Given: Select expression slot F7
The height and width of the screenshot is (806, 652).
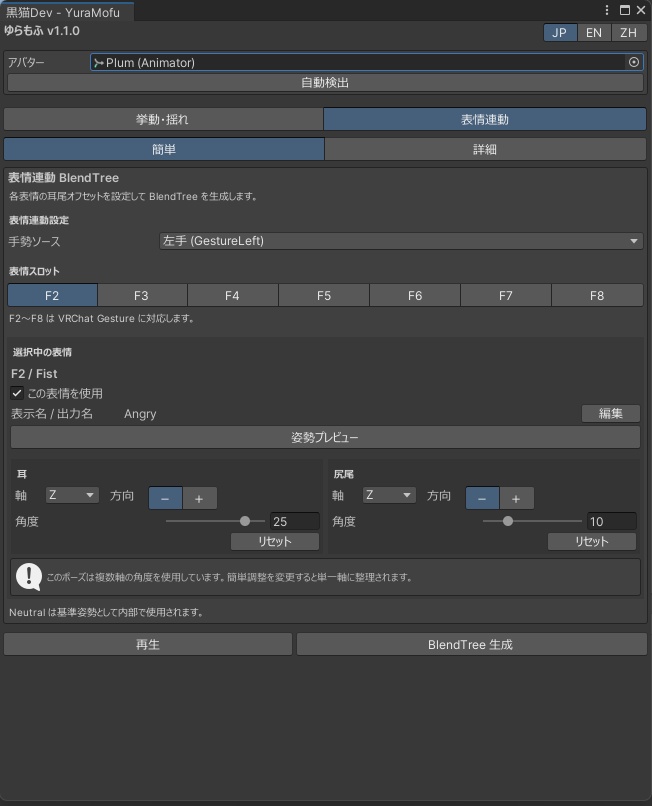Looking at the screenshot, I should 506,296.
